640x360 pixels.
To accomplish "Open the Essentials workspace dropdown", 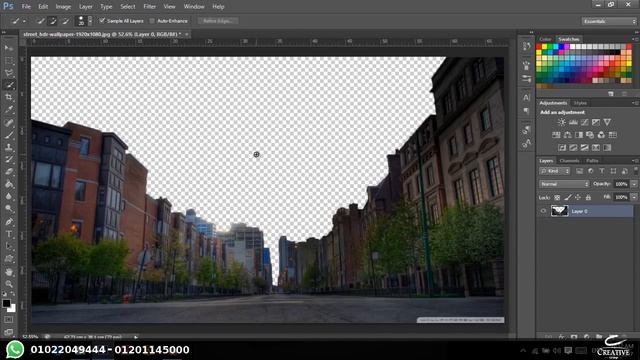I will click(x=608, y=21).
